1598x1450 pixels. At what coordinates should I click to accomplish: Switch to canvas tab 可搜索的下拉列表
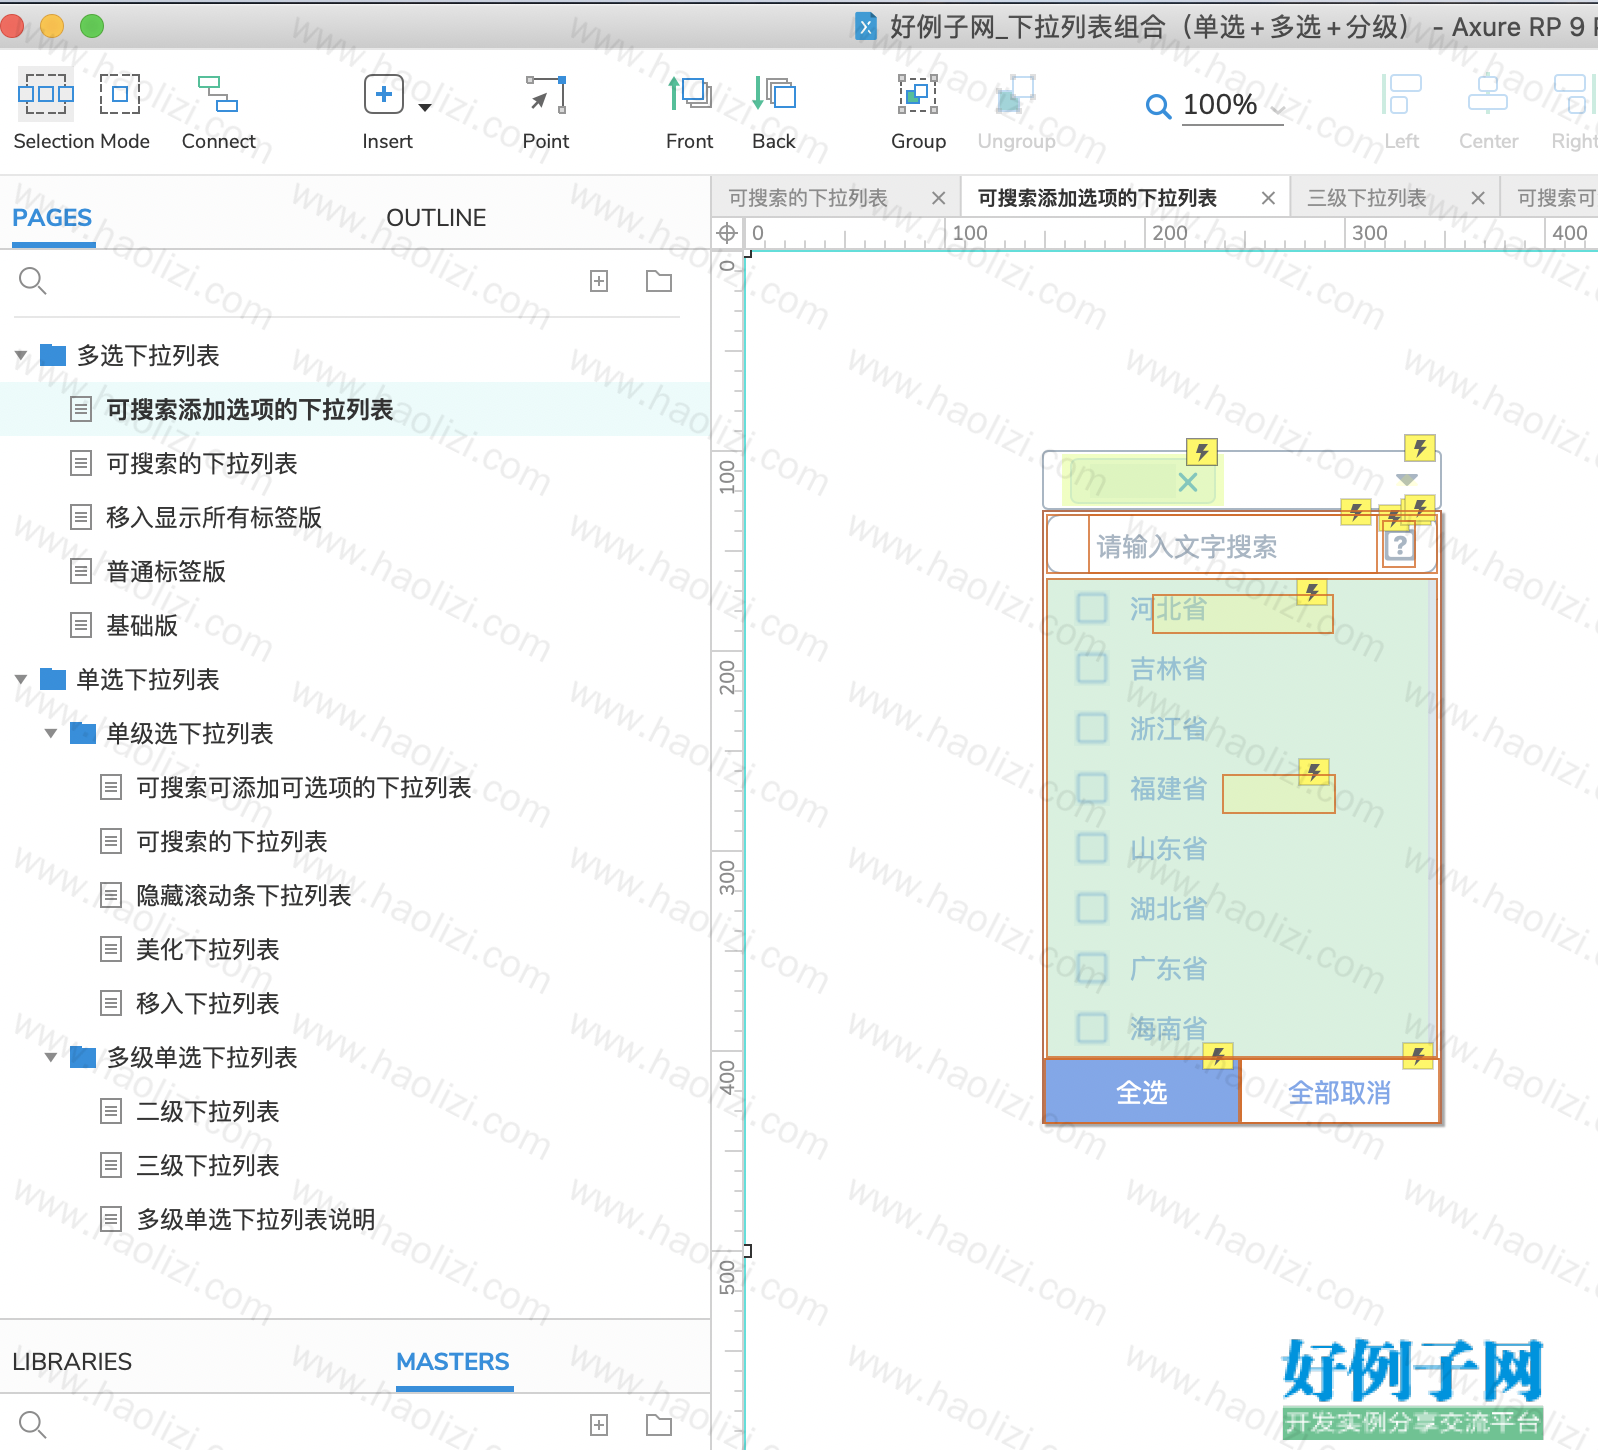click(x=808, y=198)
